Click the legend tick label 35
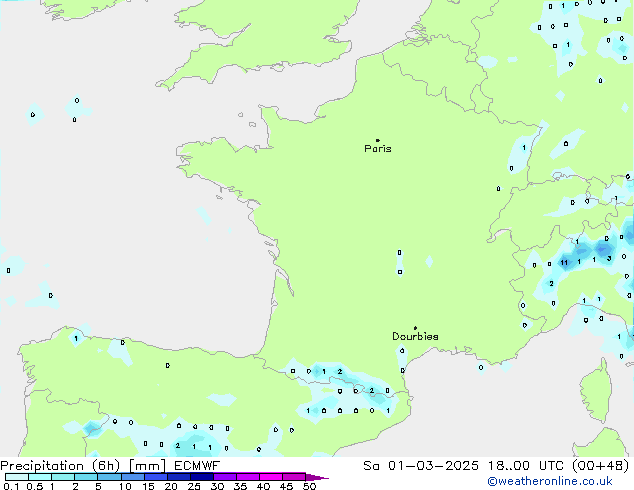 click(240, 486)
